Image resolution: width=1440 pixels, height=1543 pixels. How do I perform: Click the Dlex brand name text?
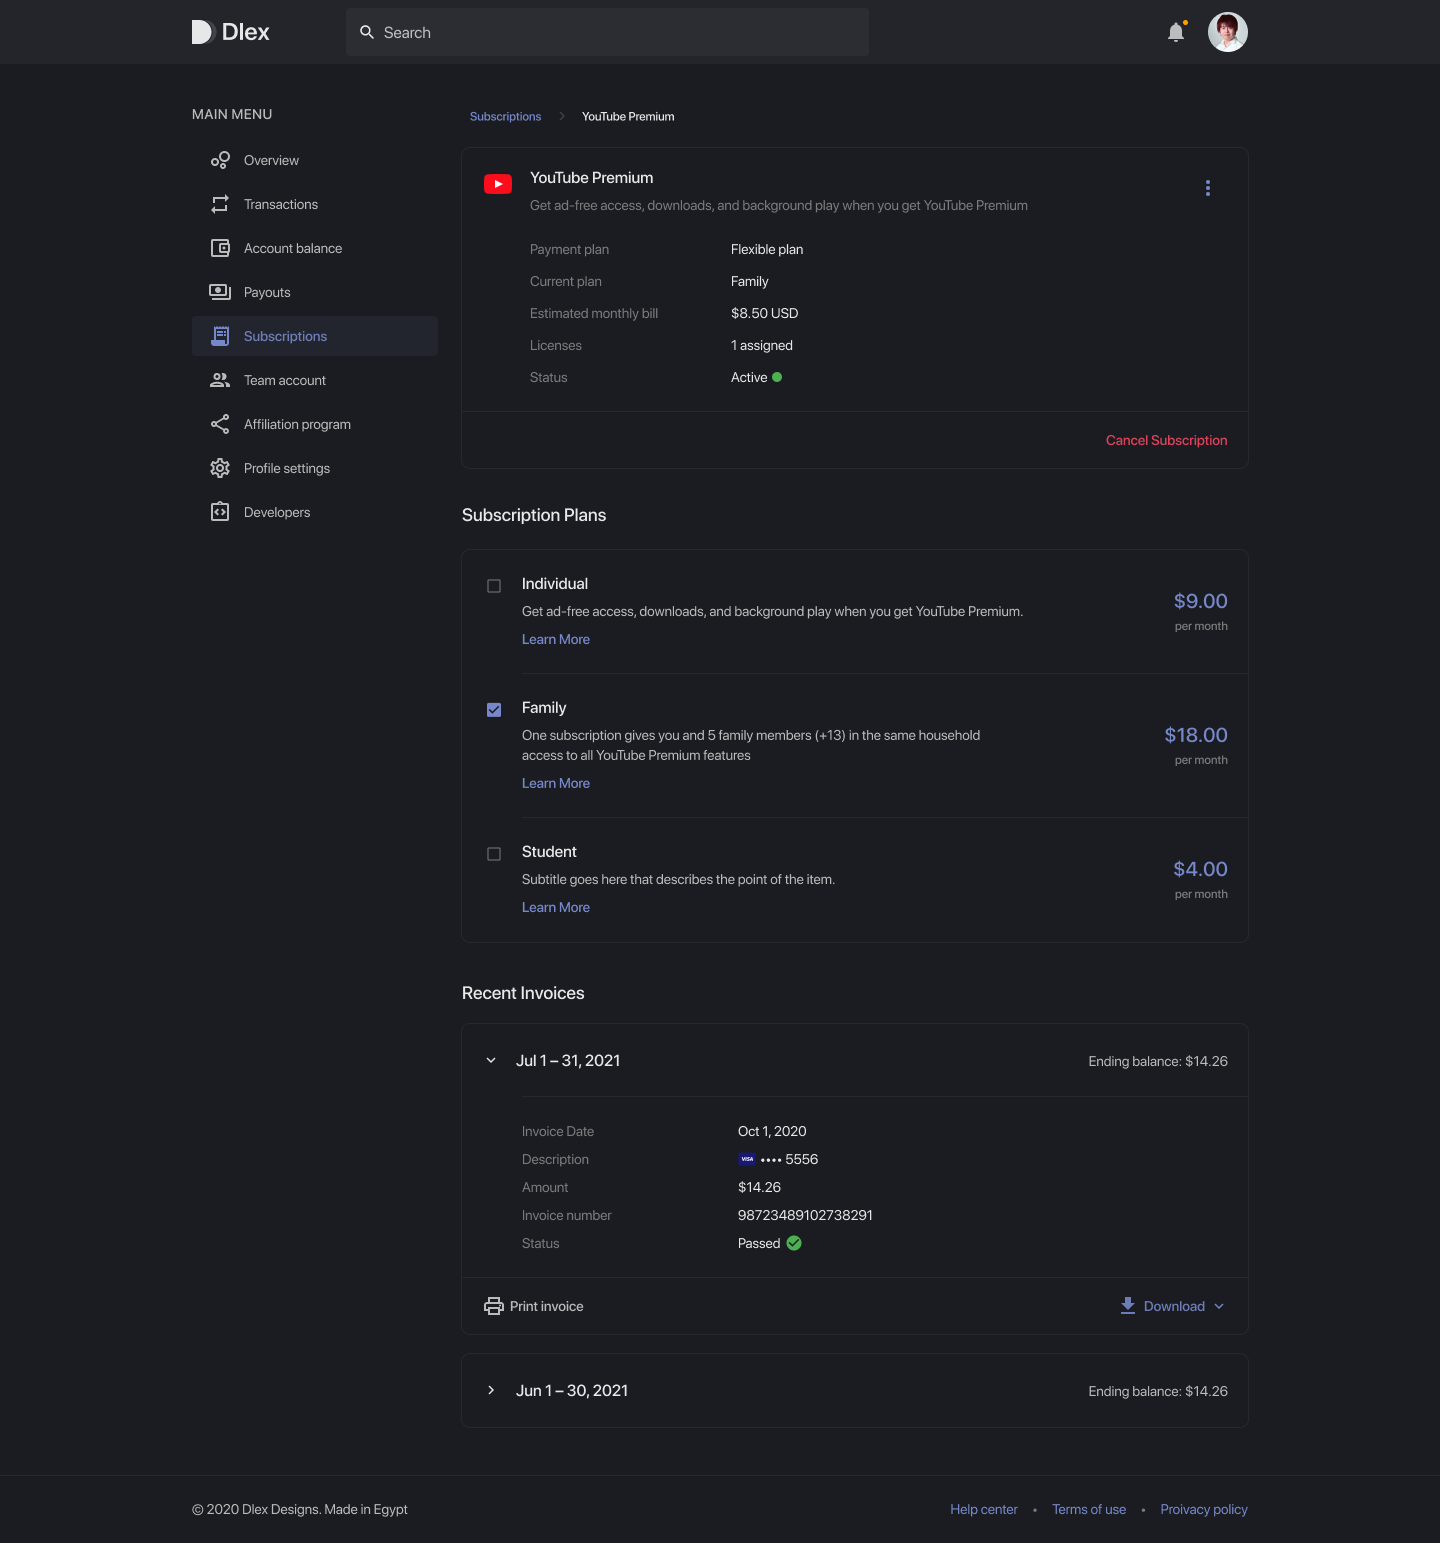tap(246, 32)
